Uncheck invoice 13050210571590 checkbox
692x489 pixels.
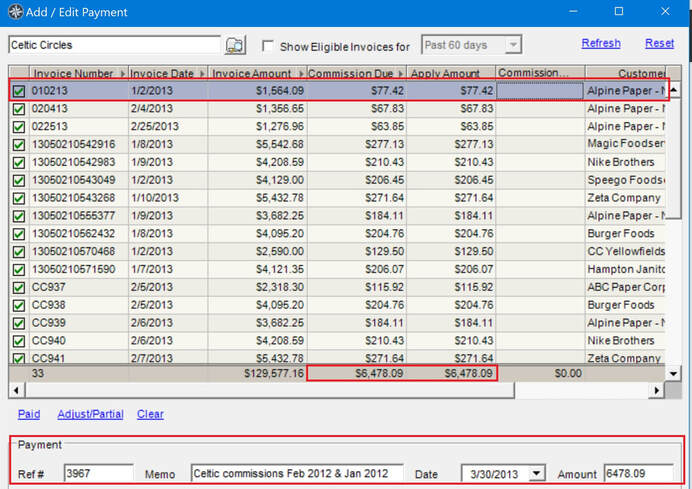(x=19, y=270)
